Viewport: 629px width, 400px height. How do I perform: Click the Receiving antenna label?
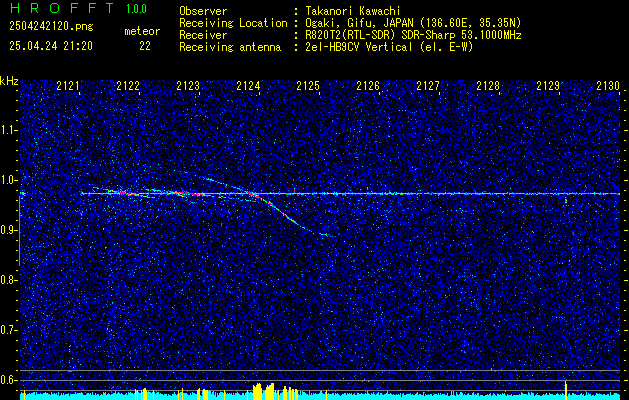(x=230, y=47)
